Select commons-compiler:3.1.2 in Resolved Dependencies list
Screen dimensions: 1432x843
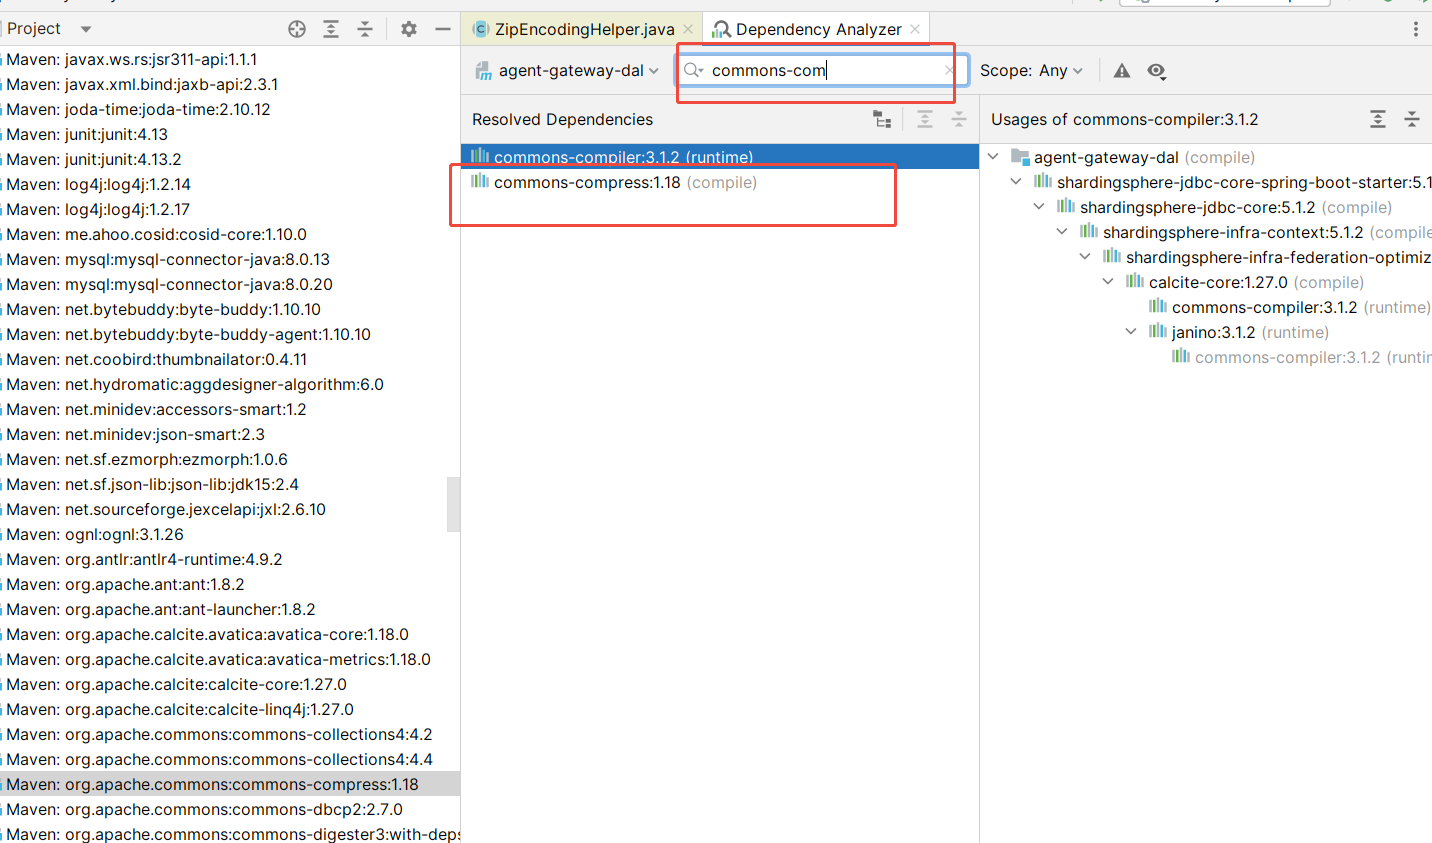pos(720,157)
